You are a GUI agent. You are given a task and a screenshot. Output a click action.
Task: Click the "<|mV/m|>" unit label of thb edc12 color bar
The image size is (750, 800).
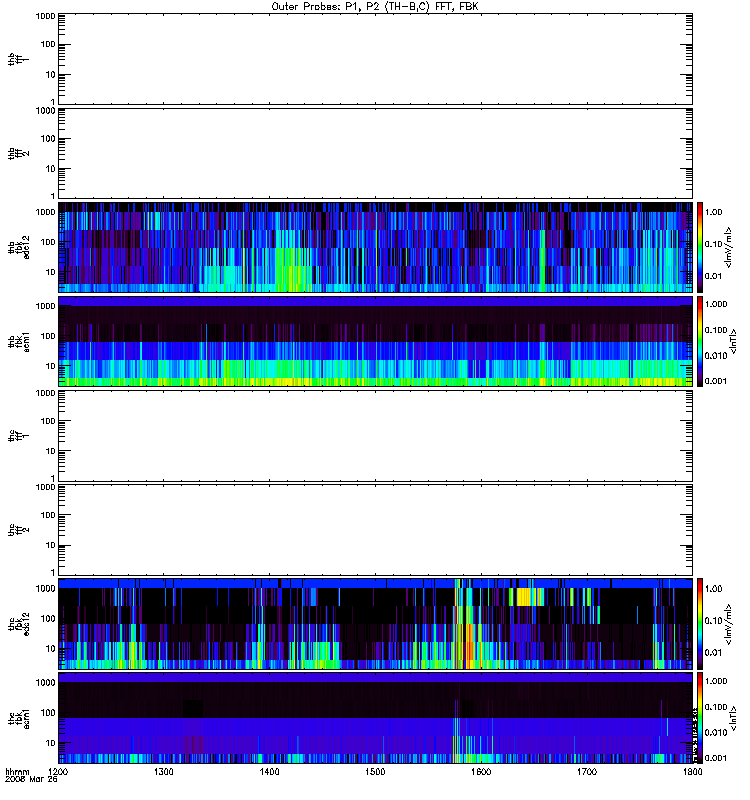point(729,247)
